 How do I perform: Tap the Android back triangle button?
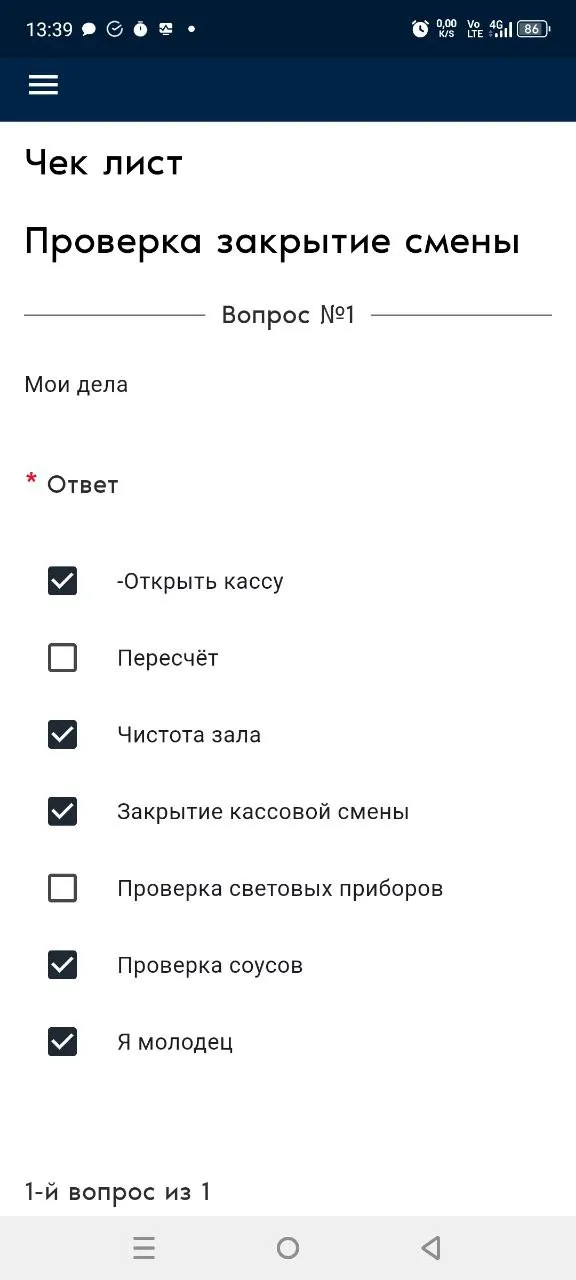pos(431,1248)
